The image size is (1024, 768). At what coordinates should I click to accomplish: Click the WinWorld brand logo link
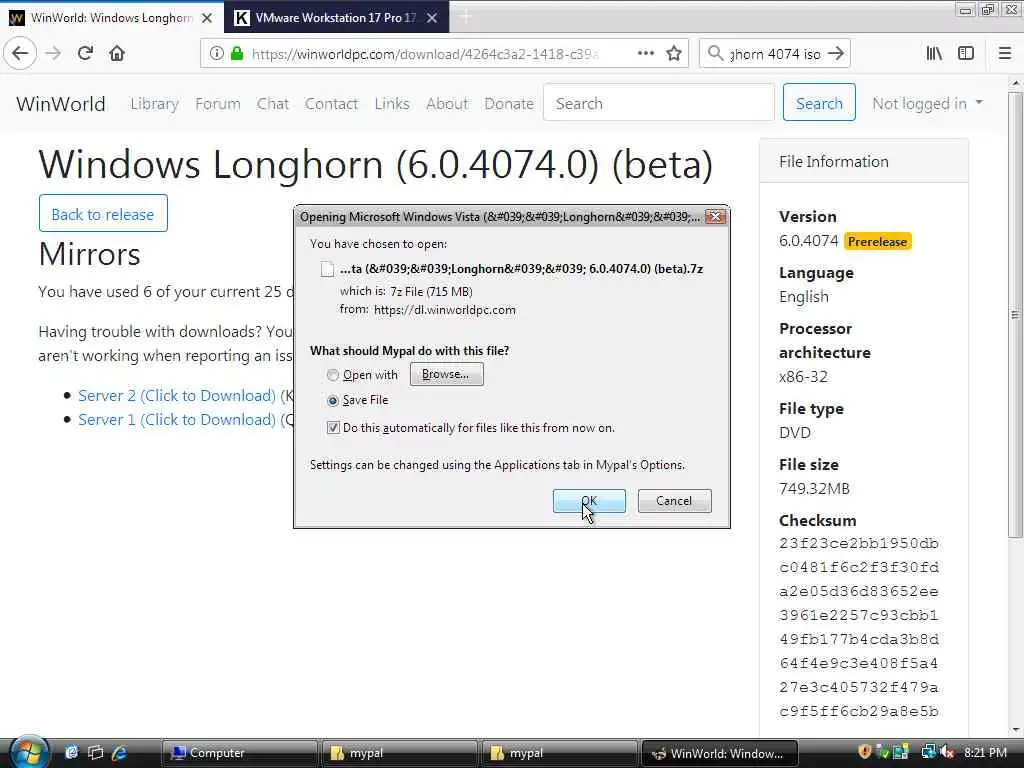tap(61, 103)
